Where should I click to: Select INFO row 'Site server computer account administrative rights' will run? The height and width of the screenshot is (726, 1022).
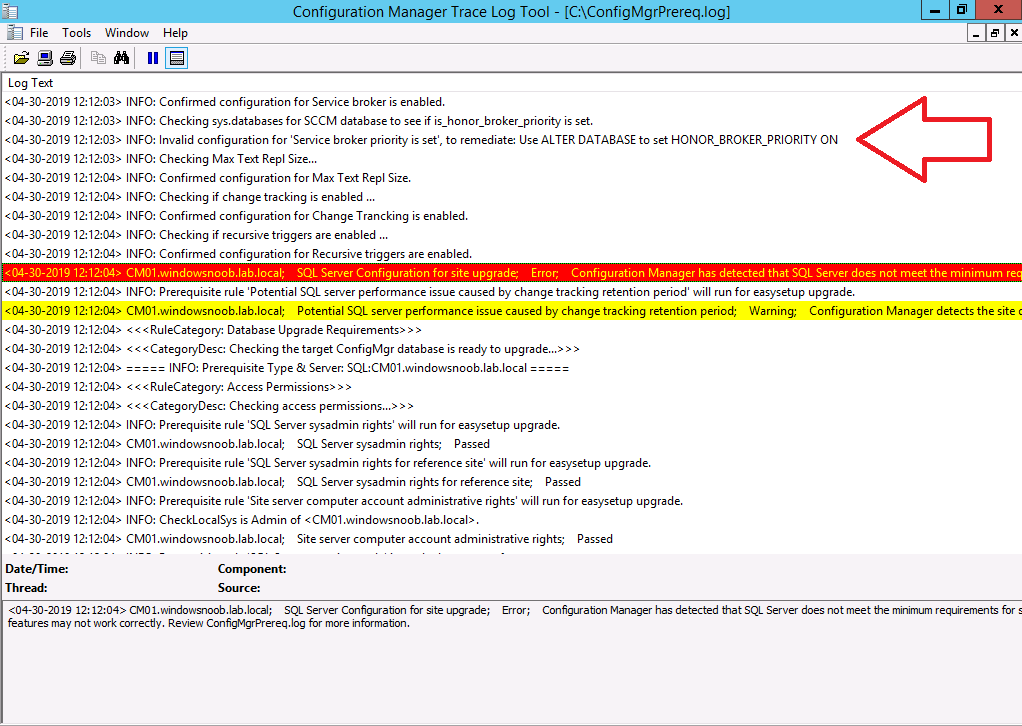[512, 501]
